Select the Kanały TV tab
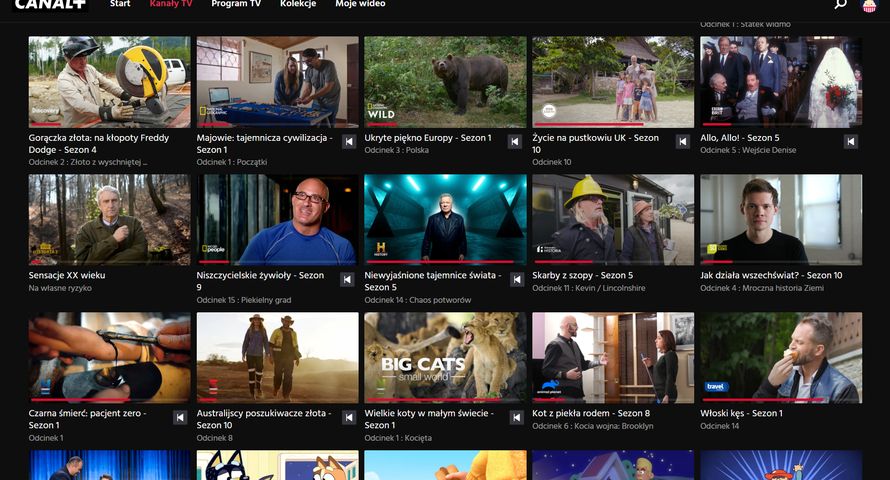 [x=171, y=4]
